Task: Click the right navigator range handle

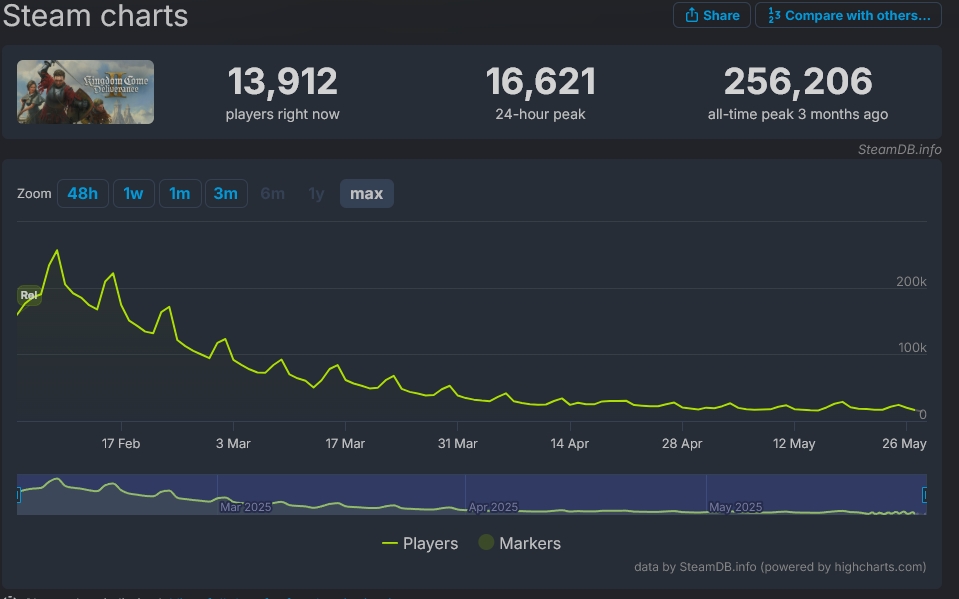Action: tap(925, 494)
